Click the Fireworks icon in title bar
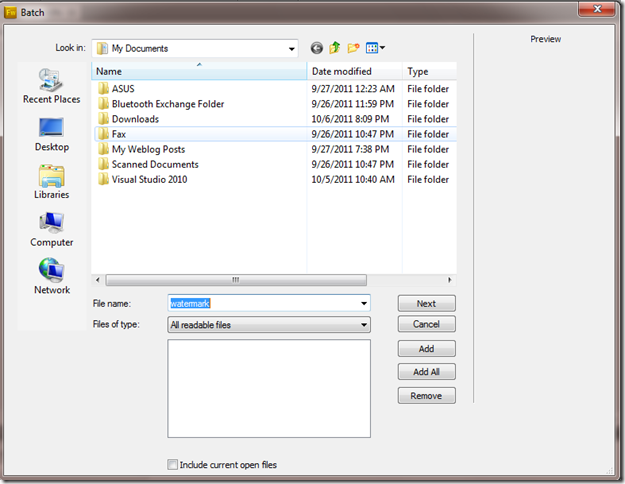Screen dimensions: 625x484 [x=10, y=12]
